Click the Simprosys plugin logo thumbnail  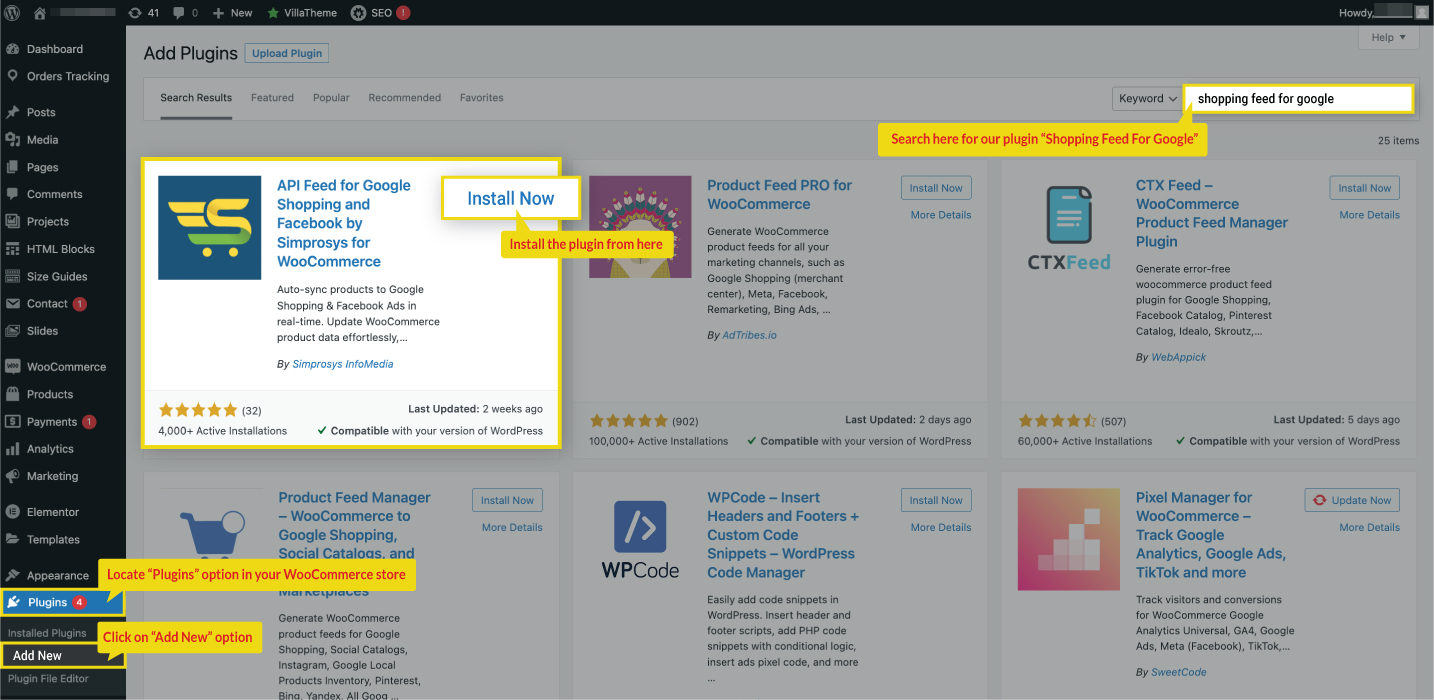point(210,228)
